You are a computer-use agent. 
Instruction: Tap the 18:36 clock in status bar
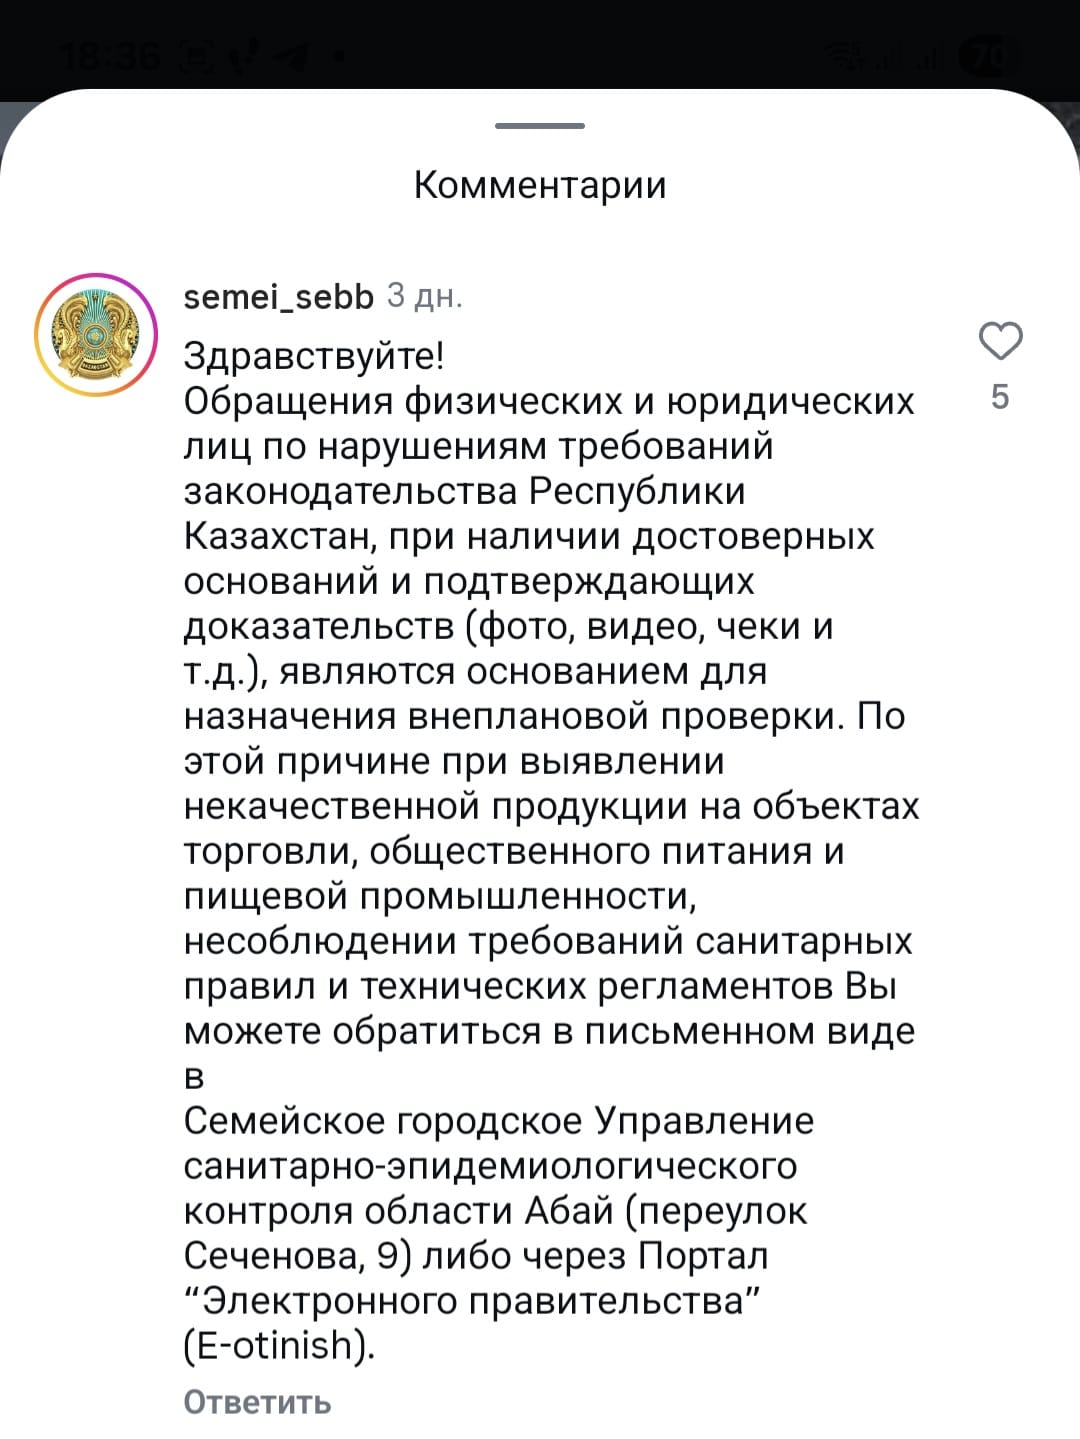click(x=108, y=57)
